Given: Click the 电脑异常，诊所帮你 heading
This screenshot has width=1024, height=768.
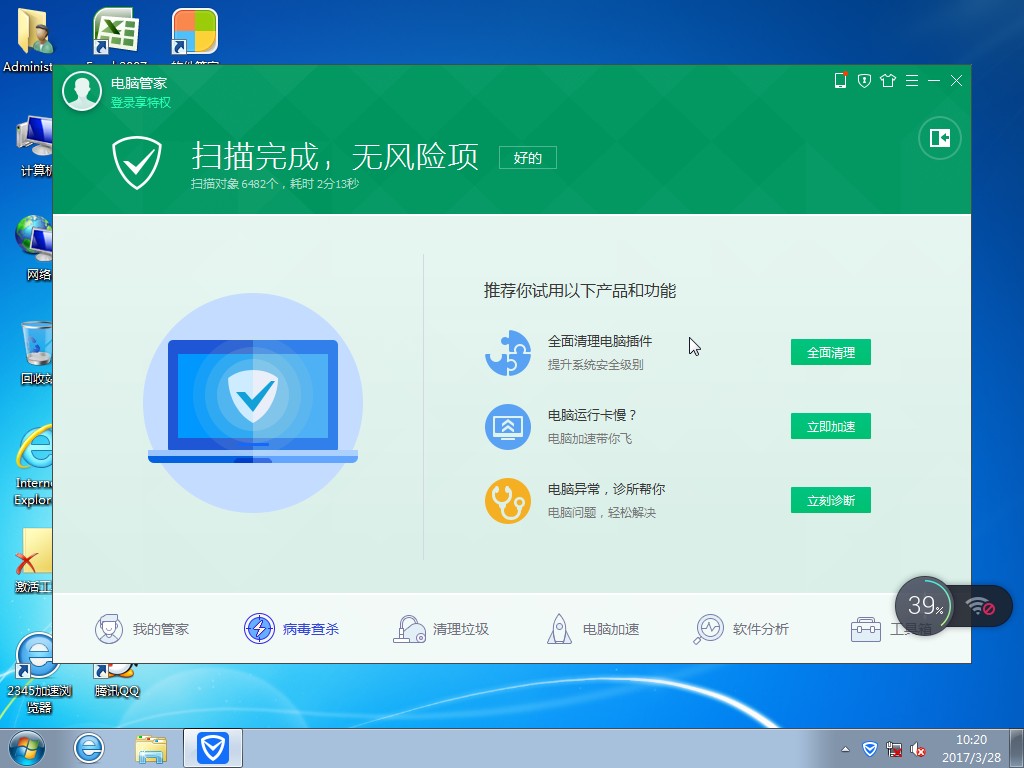Looking at the screenshot, I should [606, 488].
